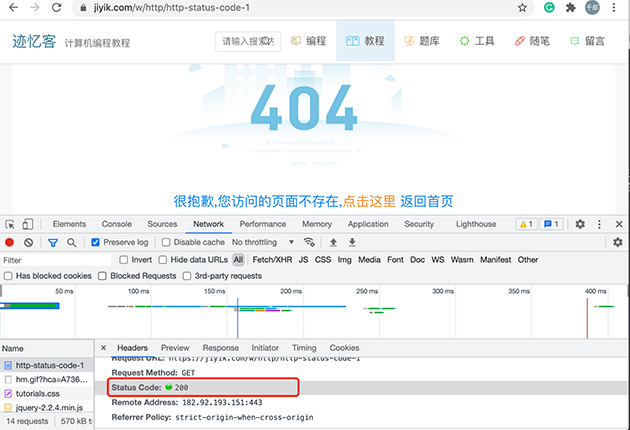Open DevTools settings gear icon
Image resolution: width=630 pixels, height=430 pixels.
click(x=580, y=224)
